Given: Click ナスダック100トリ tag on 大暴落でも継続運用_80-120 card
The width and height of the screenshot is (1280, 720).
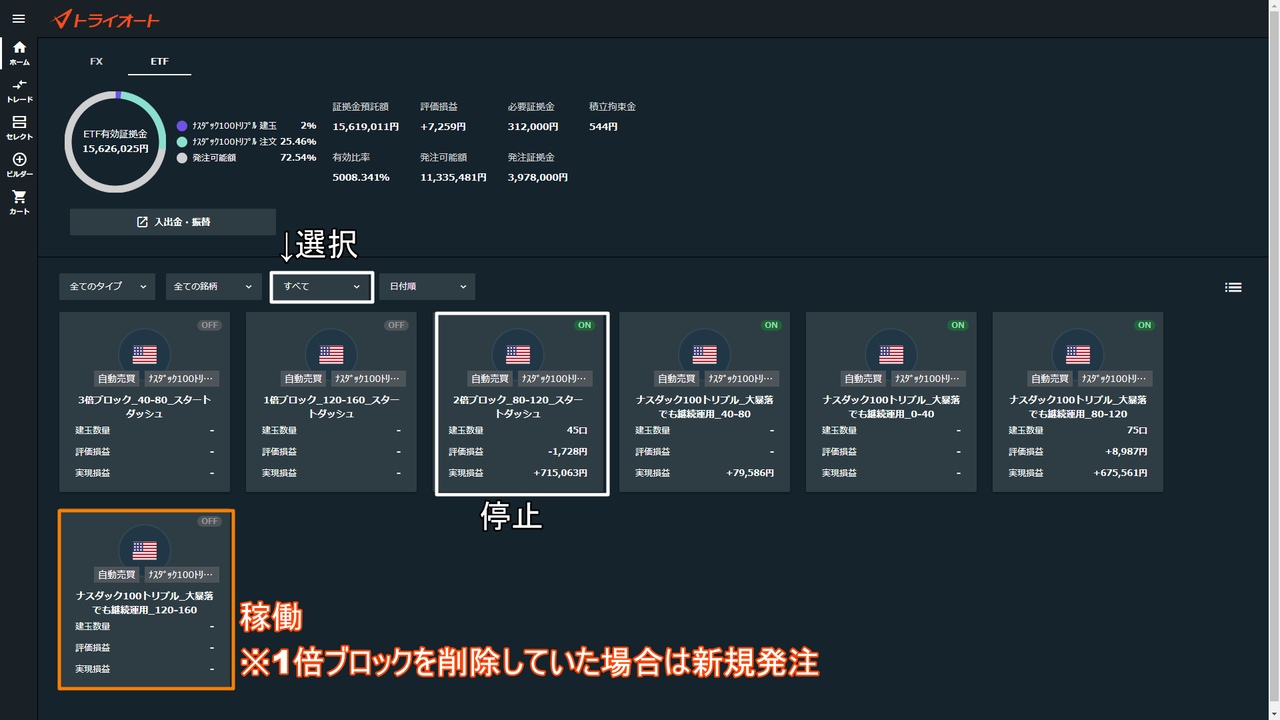Looking at the screenshot, I should [x=1115, y=379].
